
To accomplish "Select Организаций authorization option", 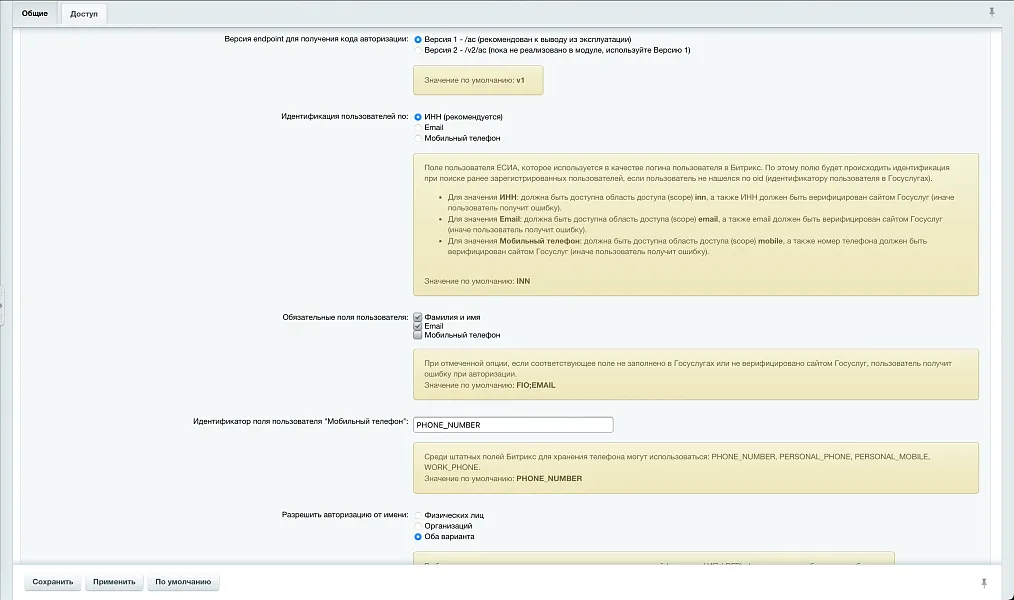I will pyautogui.click(x=416, y=524).
